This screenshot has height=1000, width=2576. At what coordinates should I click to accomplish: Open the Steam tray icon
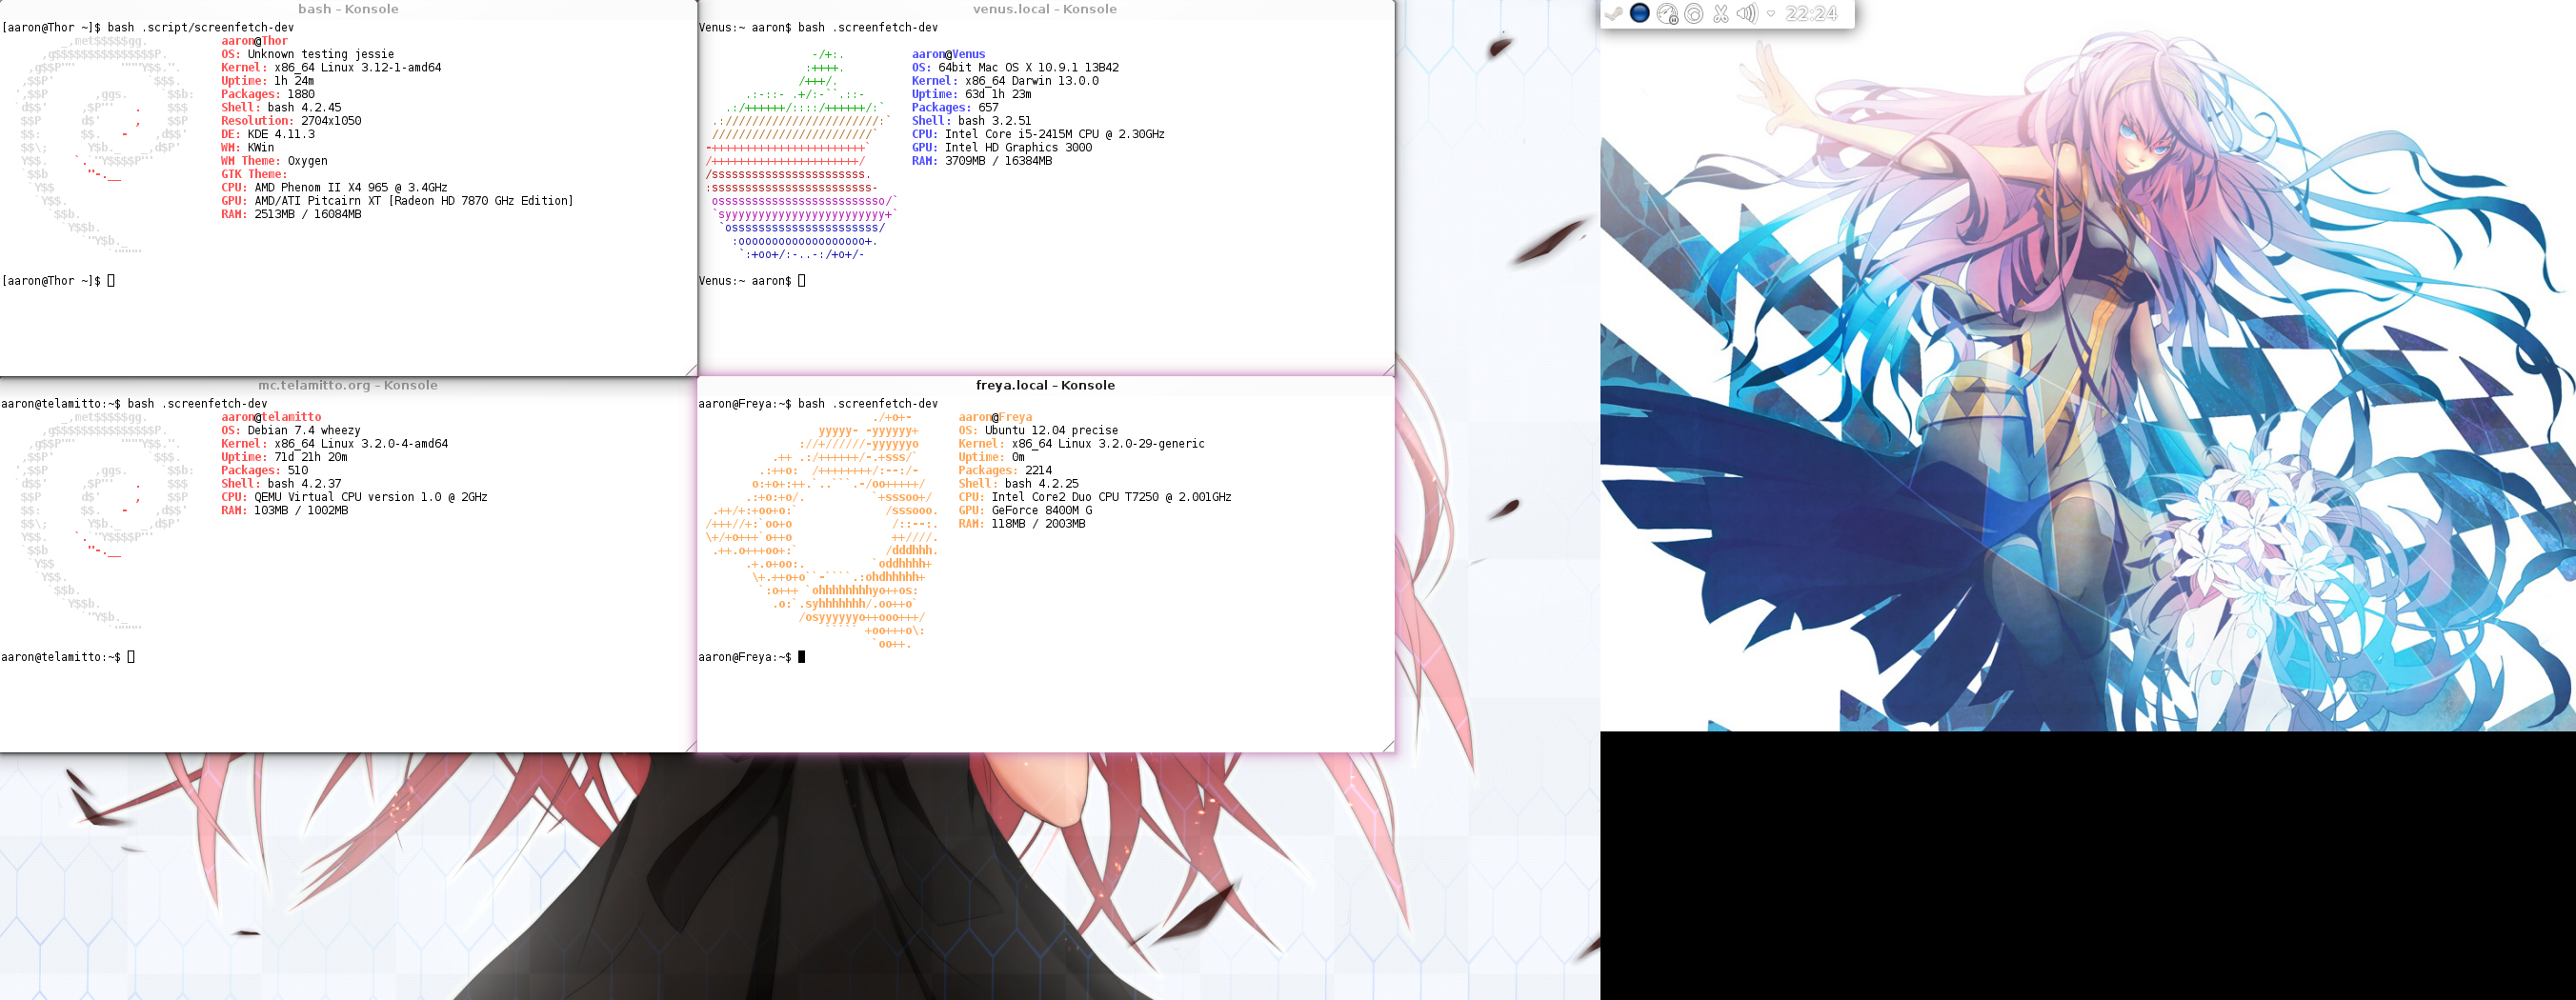click(x=1613, y=13)
